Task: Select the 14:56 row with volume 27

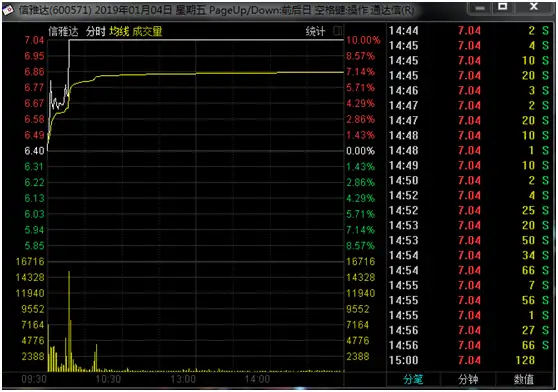Action: (x=469, y=330)
